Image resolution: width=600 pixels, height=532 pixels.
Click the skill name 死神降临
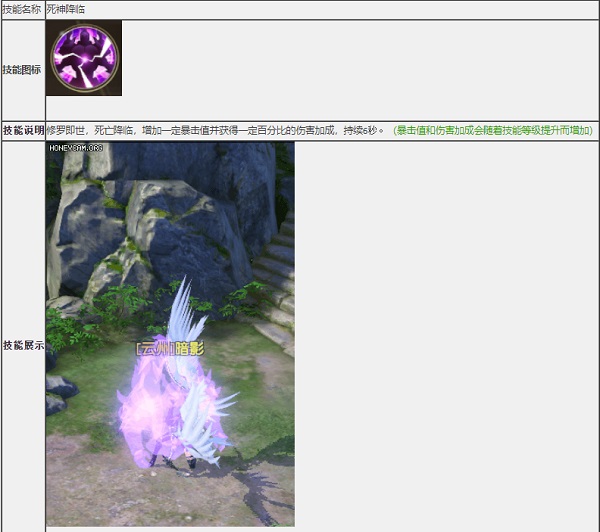point(65,10)
